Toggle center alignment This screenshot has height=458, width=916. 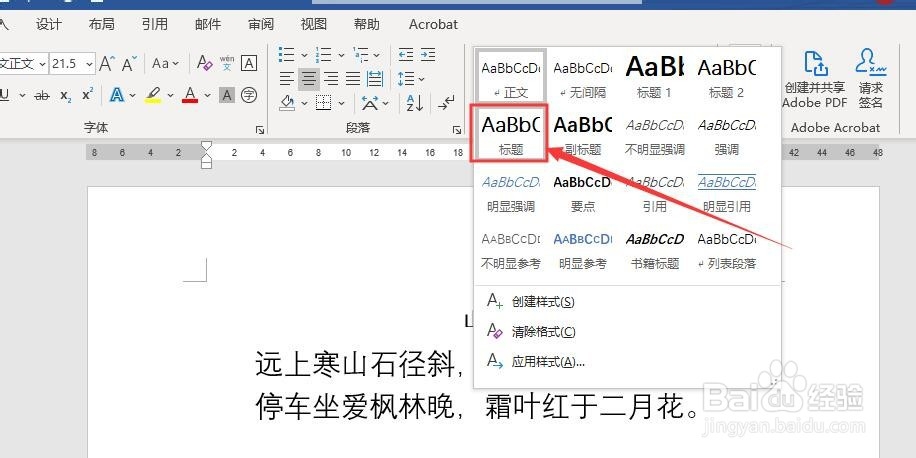click(308, 78)
